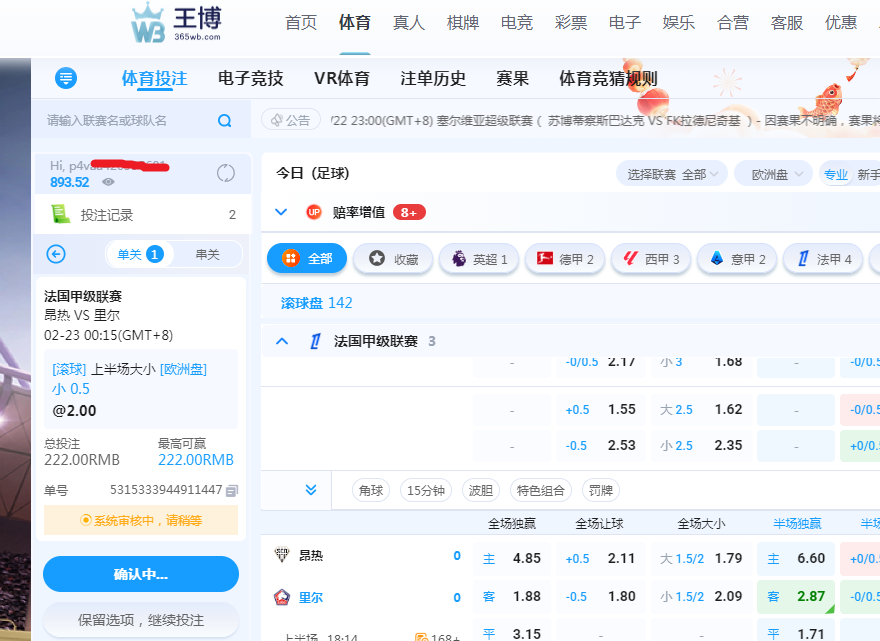Copy the bet order number
Viewport: 880px width, 641px height.
click(x=232, y=490)
